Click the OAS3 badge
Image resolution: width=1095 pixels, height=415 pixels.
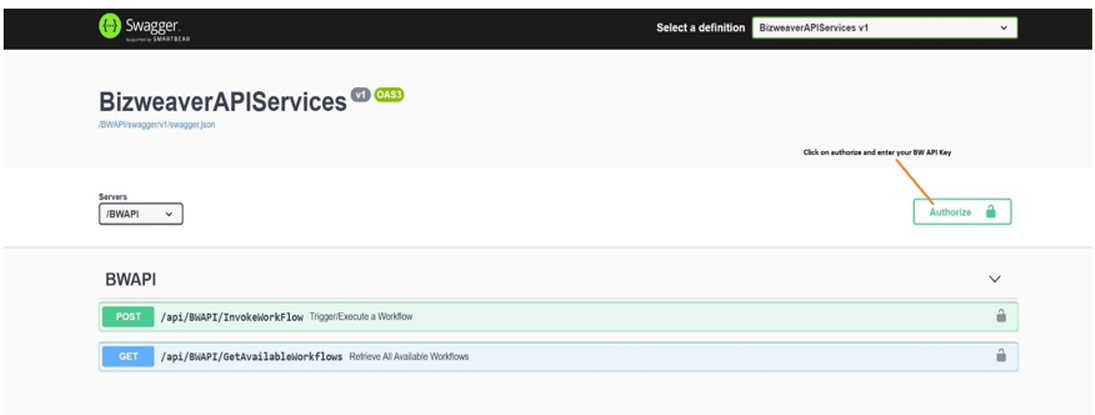point(389,95)
